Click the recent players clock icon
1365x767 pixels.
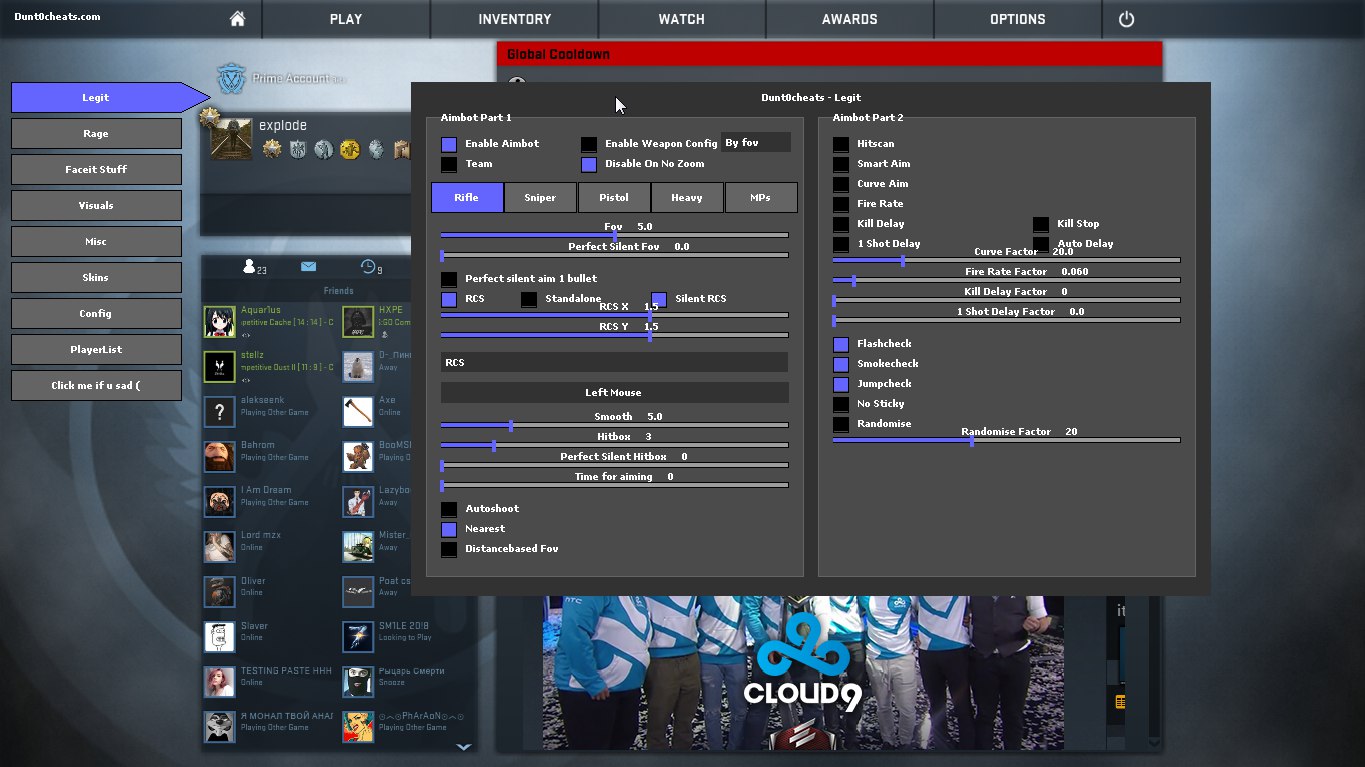tap(369, 267)
